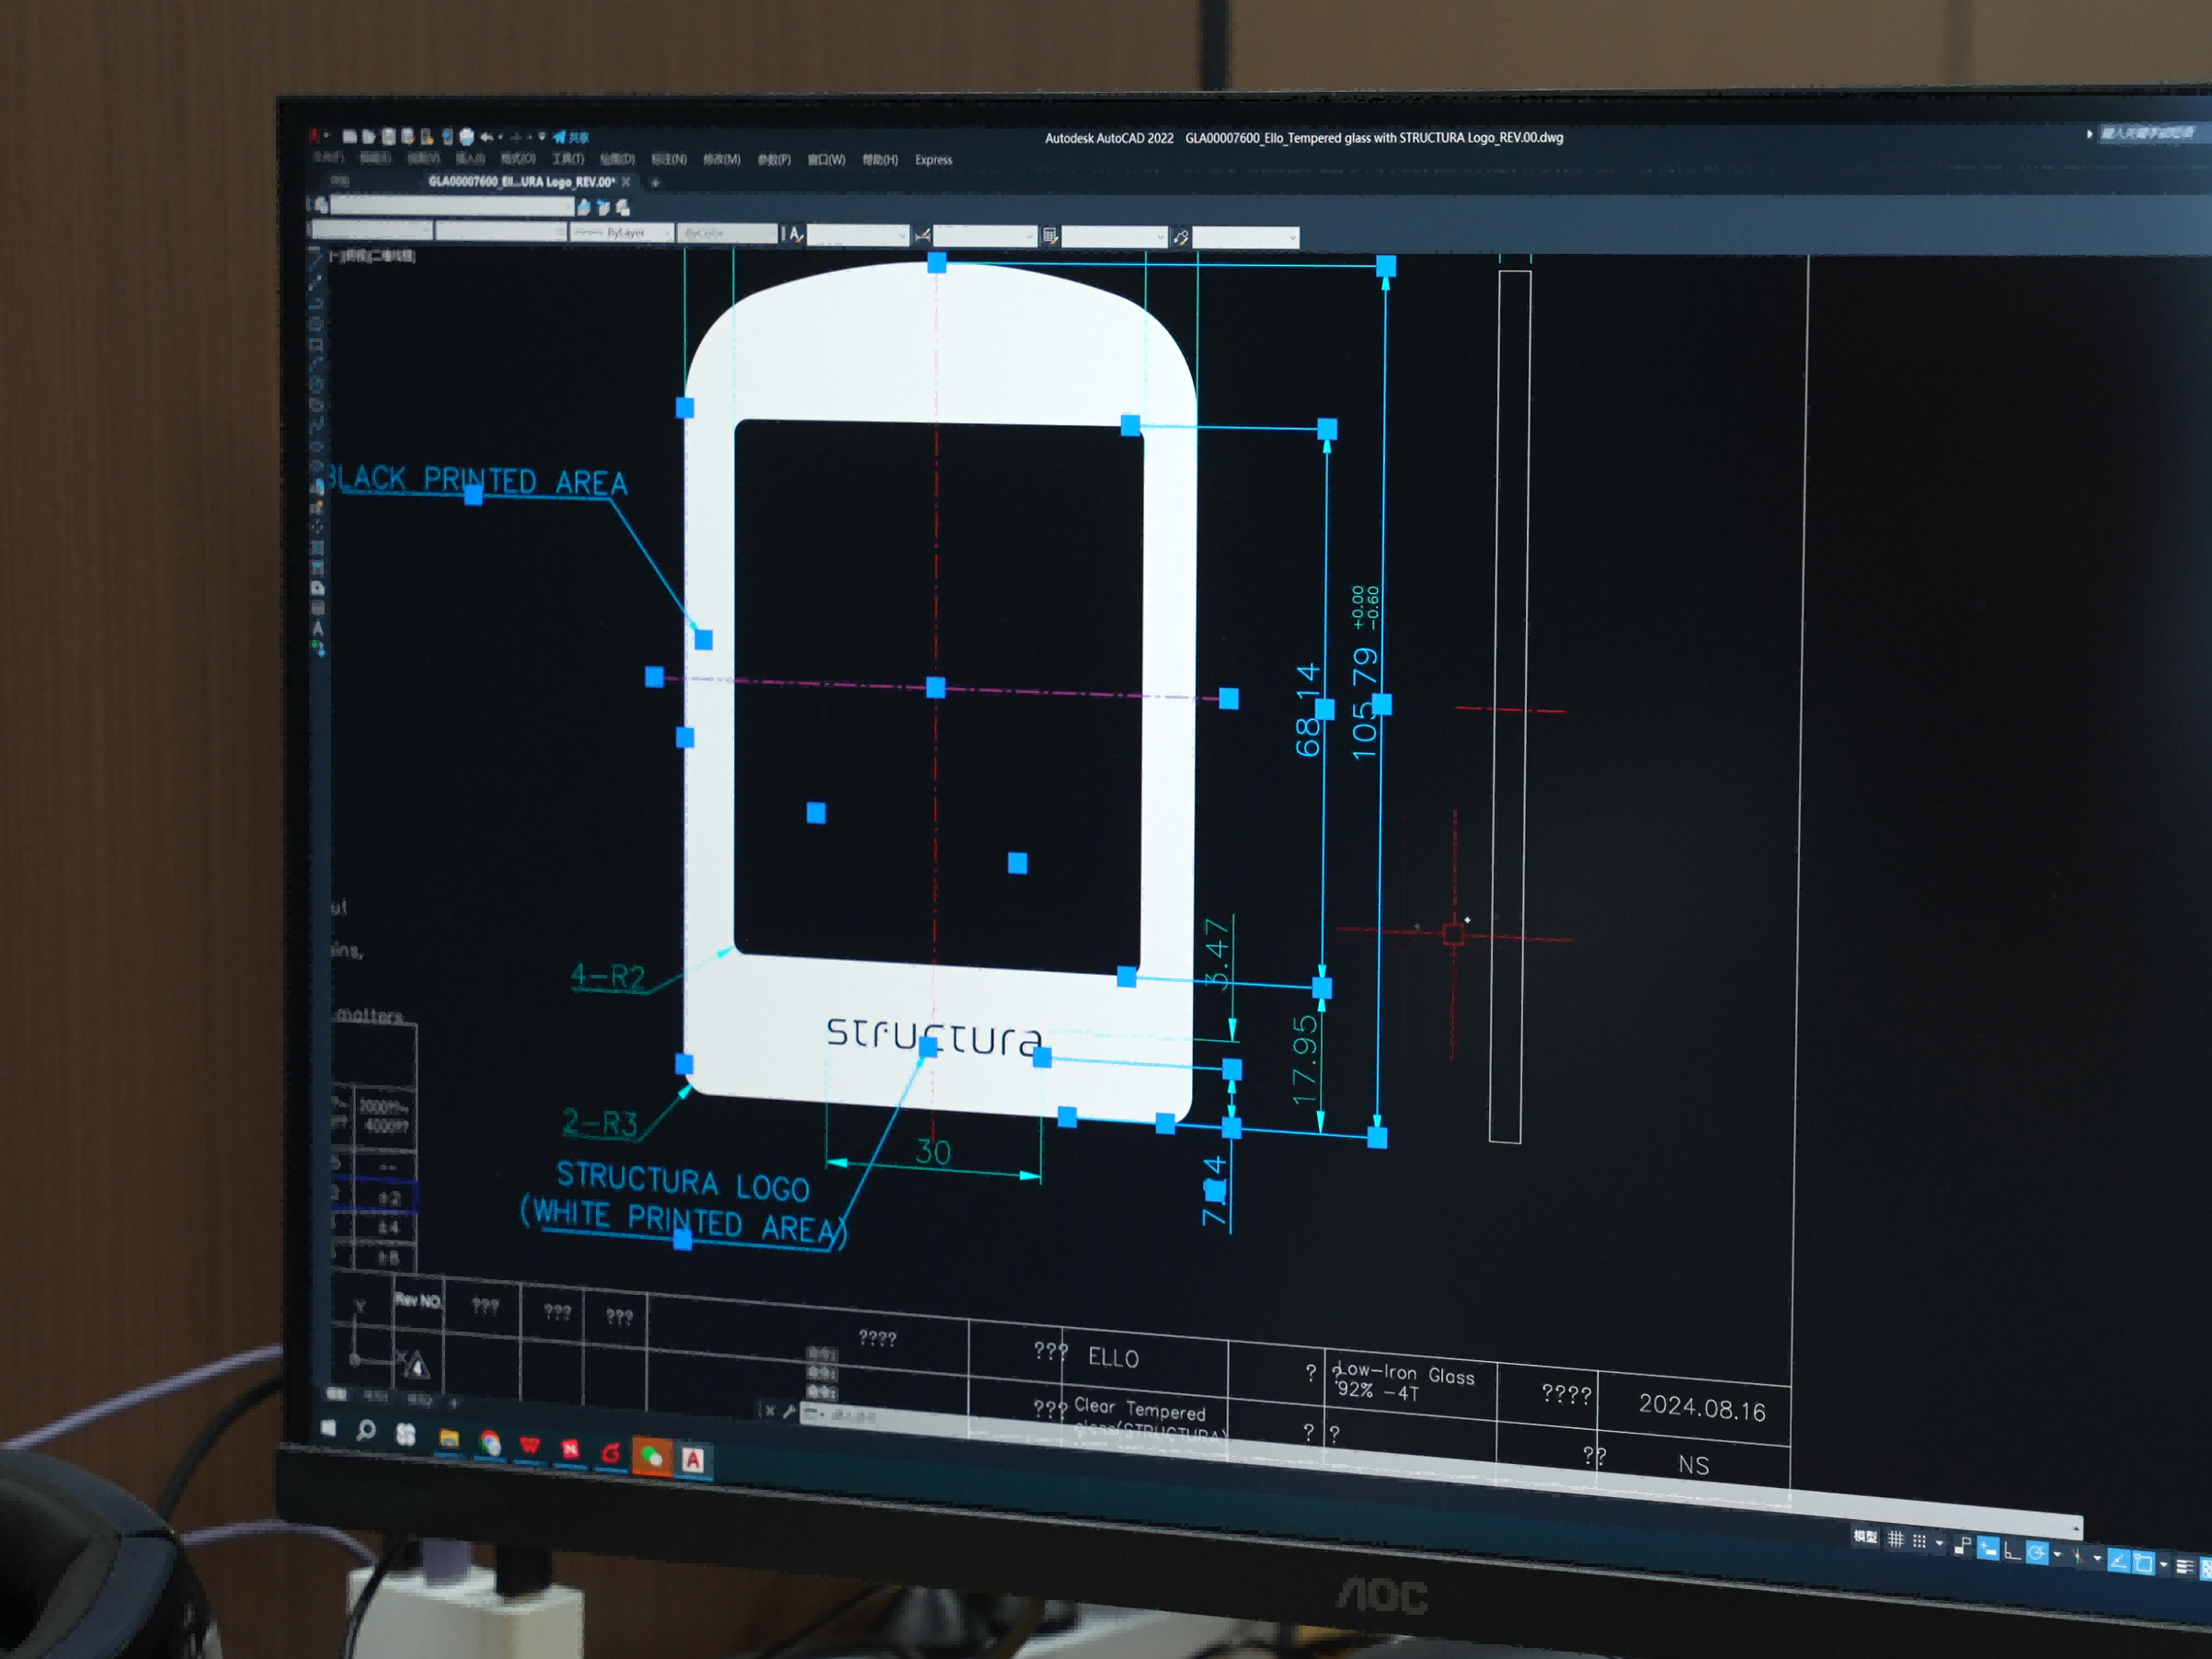Viewport: 2212px width, 1659px height.
Task: Open Task View on the taskbar
Action: pyautogui.click(x=405, y=1435)
